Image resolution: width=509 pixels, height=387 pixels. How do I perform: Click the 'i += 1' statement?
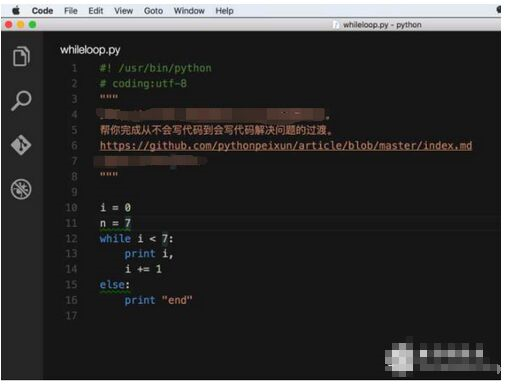[x=143, y=269]
